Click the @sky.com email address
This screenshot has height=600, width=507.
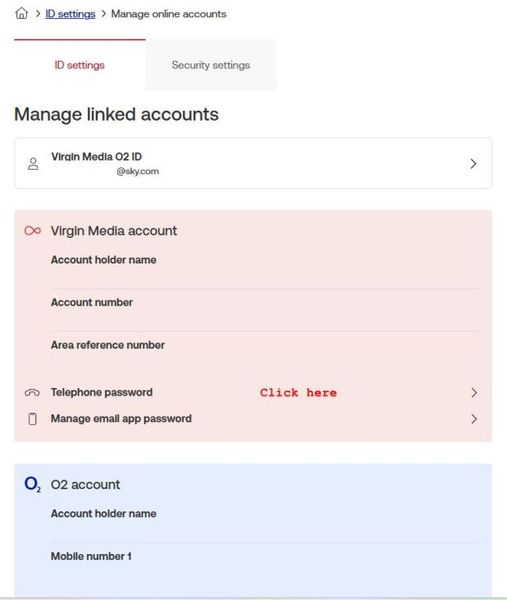[x=137, y=171]
